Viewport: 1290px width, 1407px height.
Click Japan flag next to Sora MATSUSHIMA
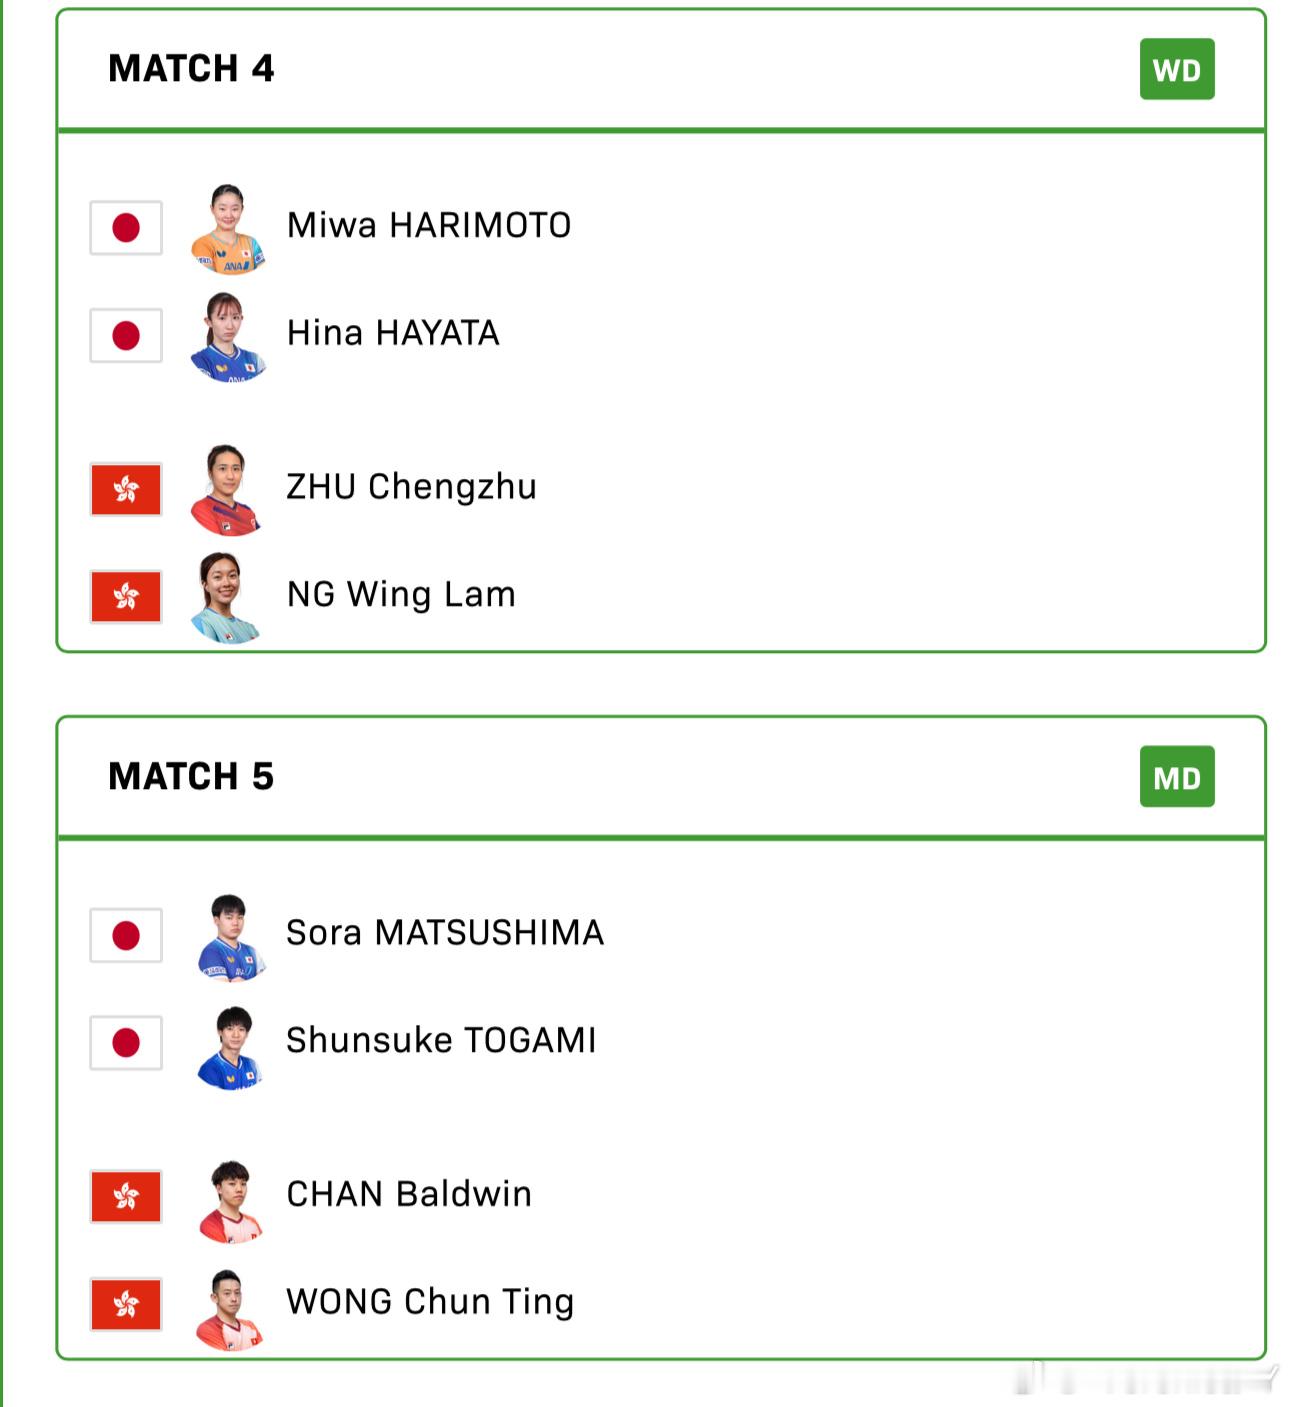(126, 935)
